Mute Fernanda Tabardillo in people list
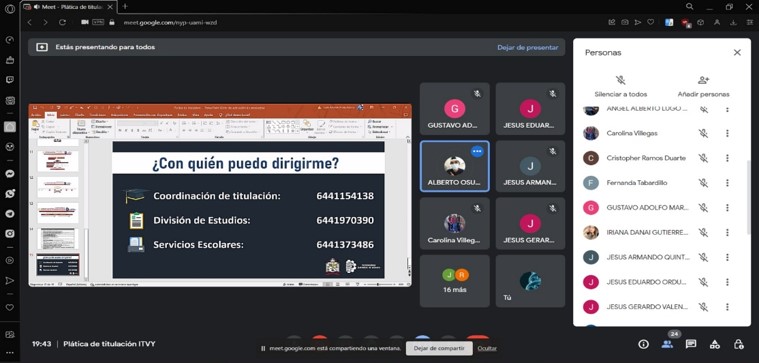 (703, 182)
